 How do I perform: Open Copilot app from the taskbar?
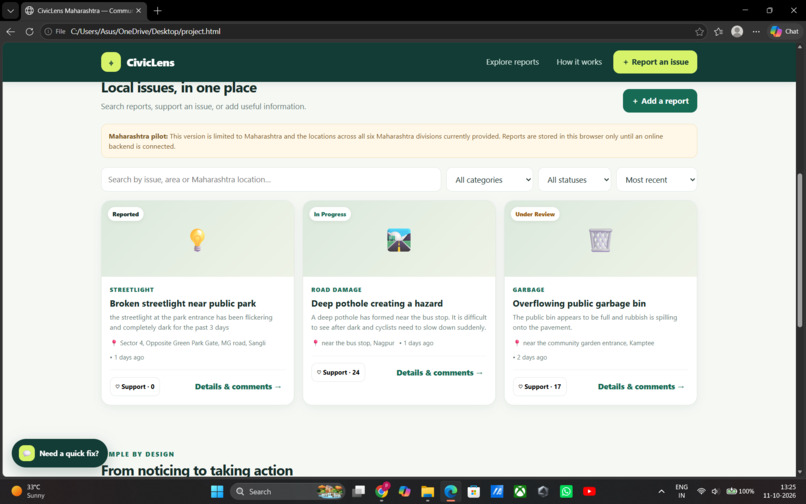click(x=405, y=492)
